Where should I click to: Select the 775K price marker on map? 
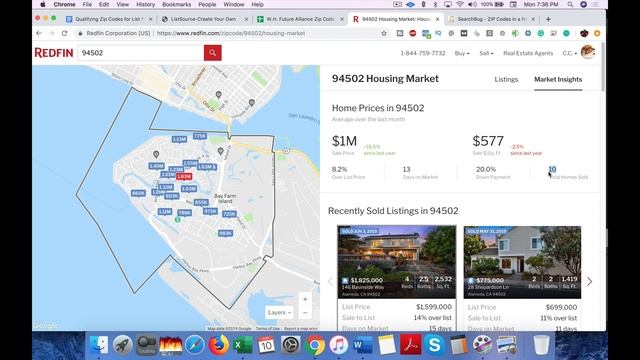pos(200,136)
